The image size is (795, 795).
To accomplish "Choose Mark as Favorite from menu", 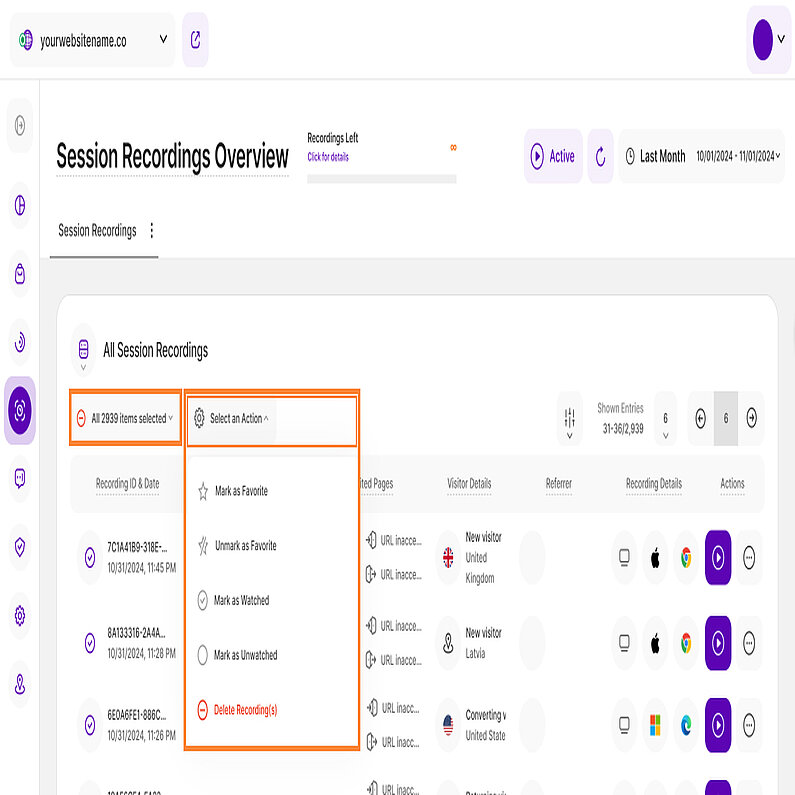I will click(x=240, y=491).
